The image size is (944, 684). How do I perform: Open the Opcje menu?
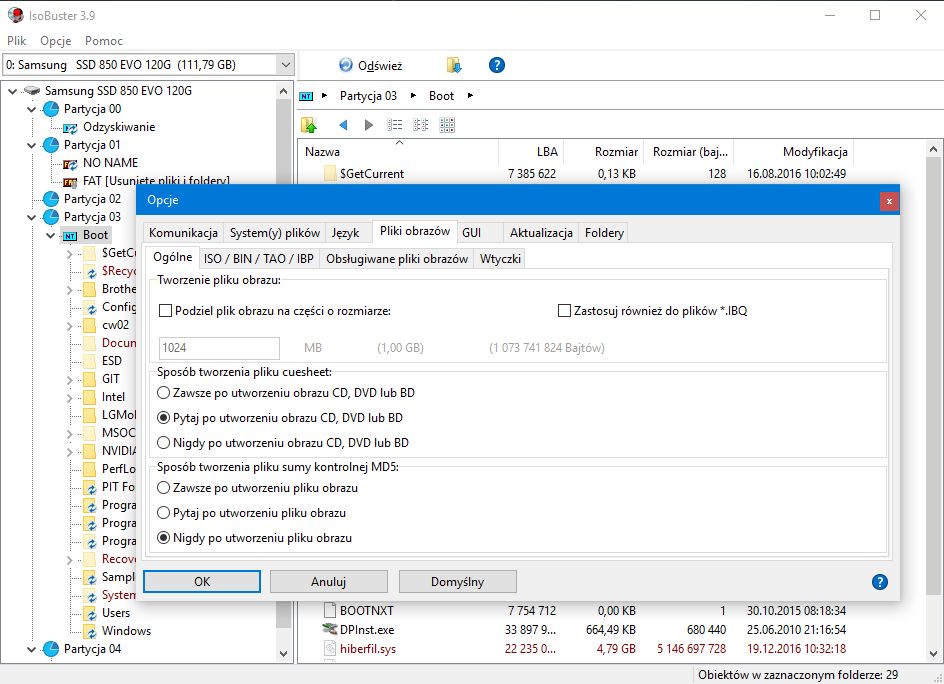click(55, 41)
